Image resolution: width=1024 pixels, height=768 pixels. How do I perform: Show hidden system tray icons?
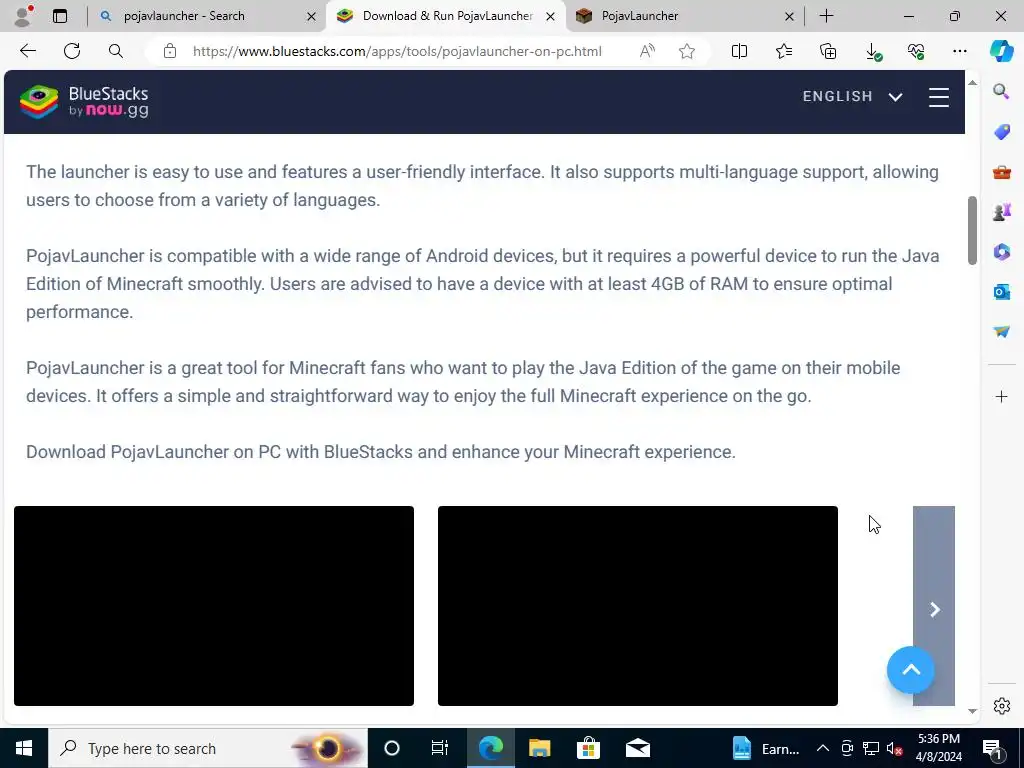(823, 748)
